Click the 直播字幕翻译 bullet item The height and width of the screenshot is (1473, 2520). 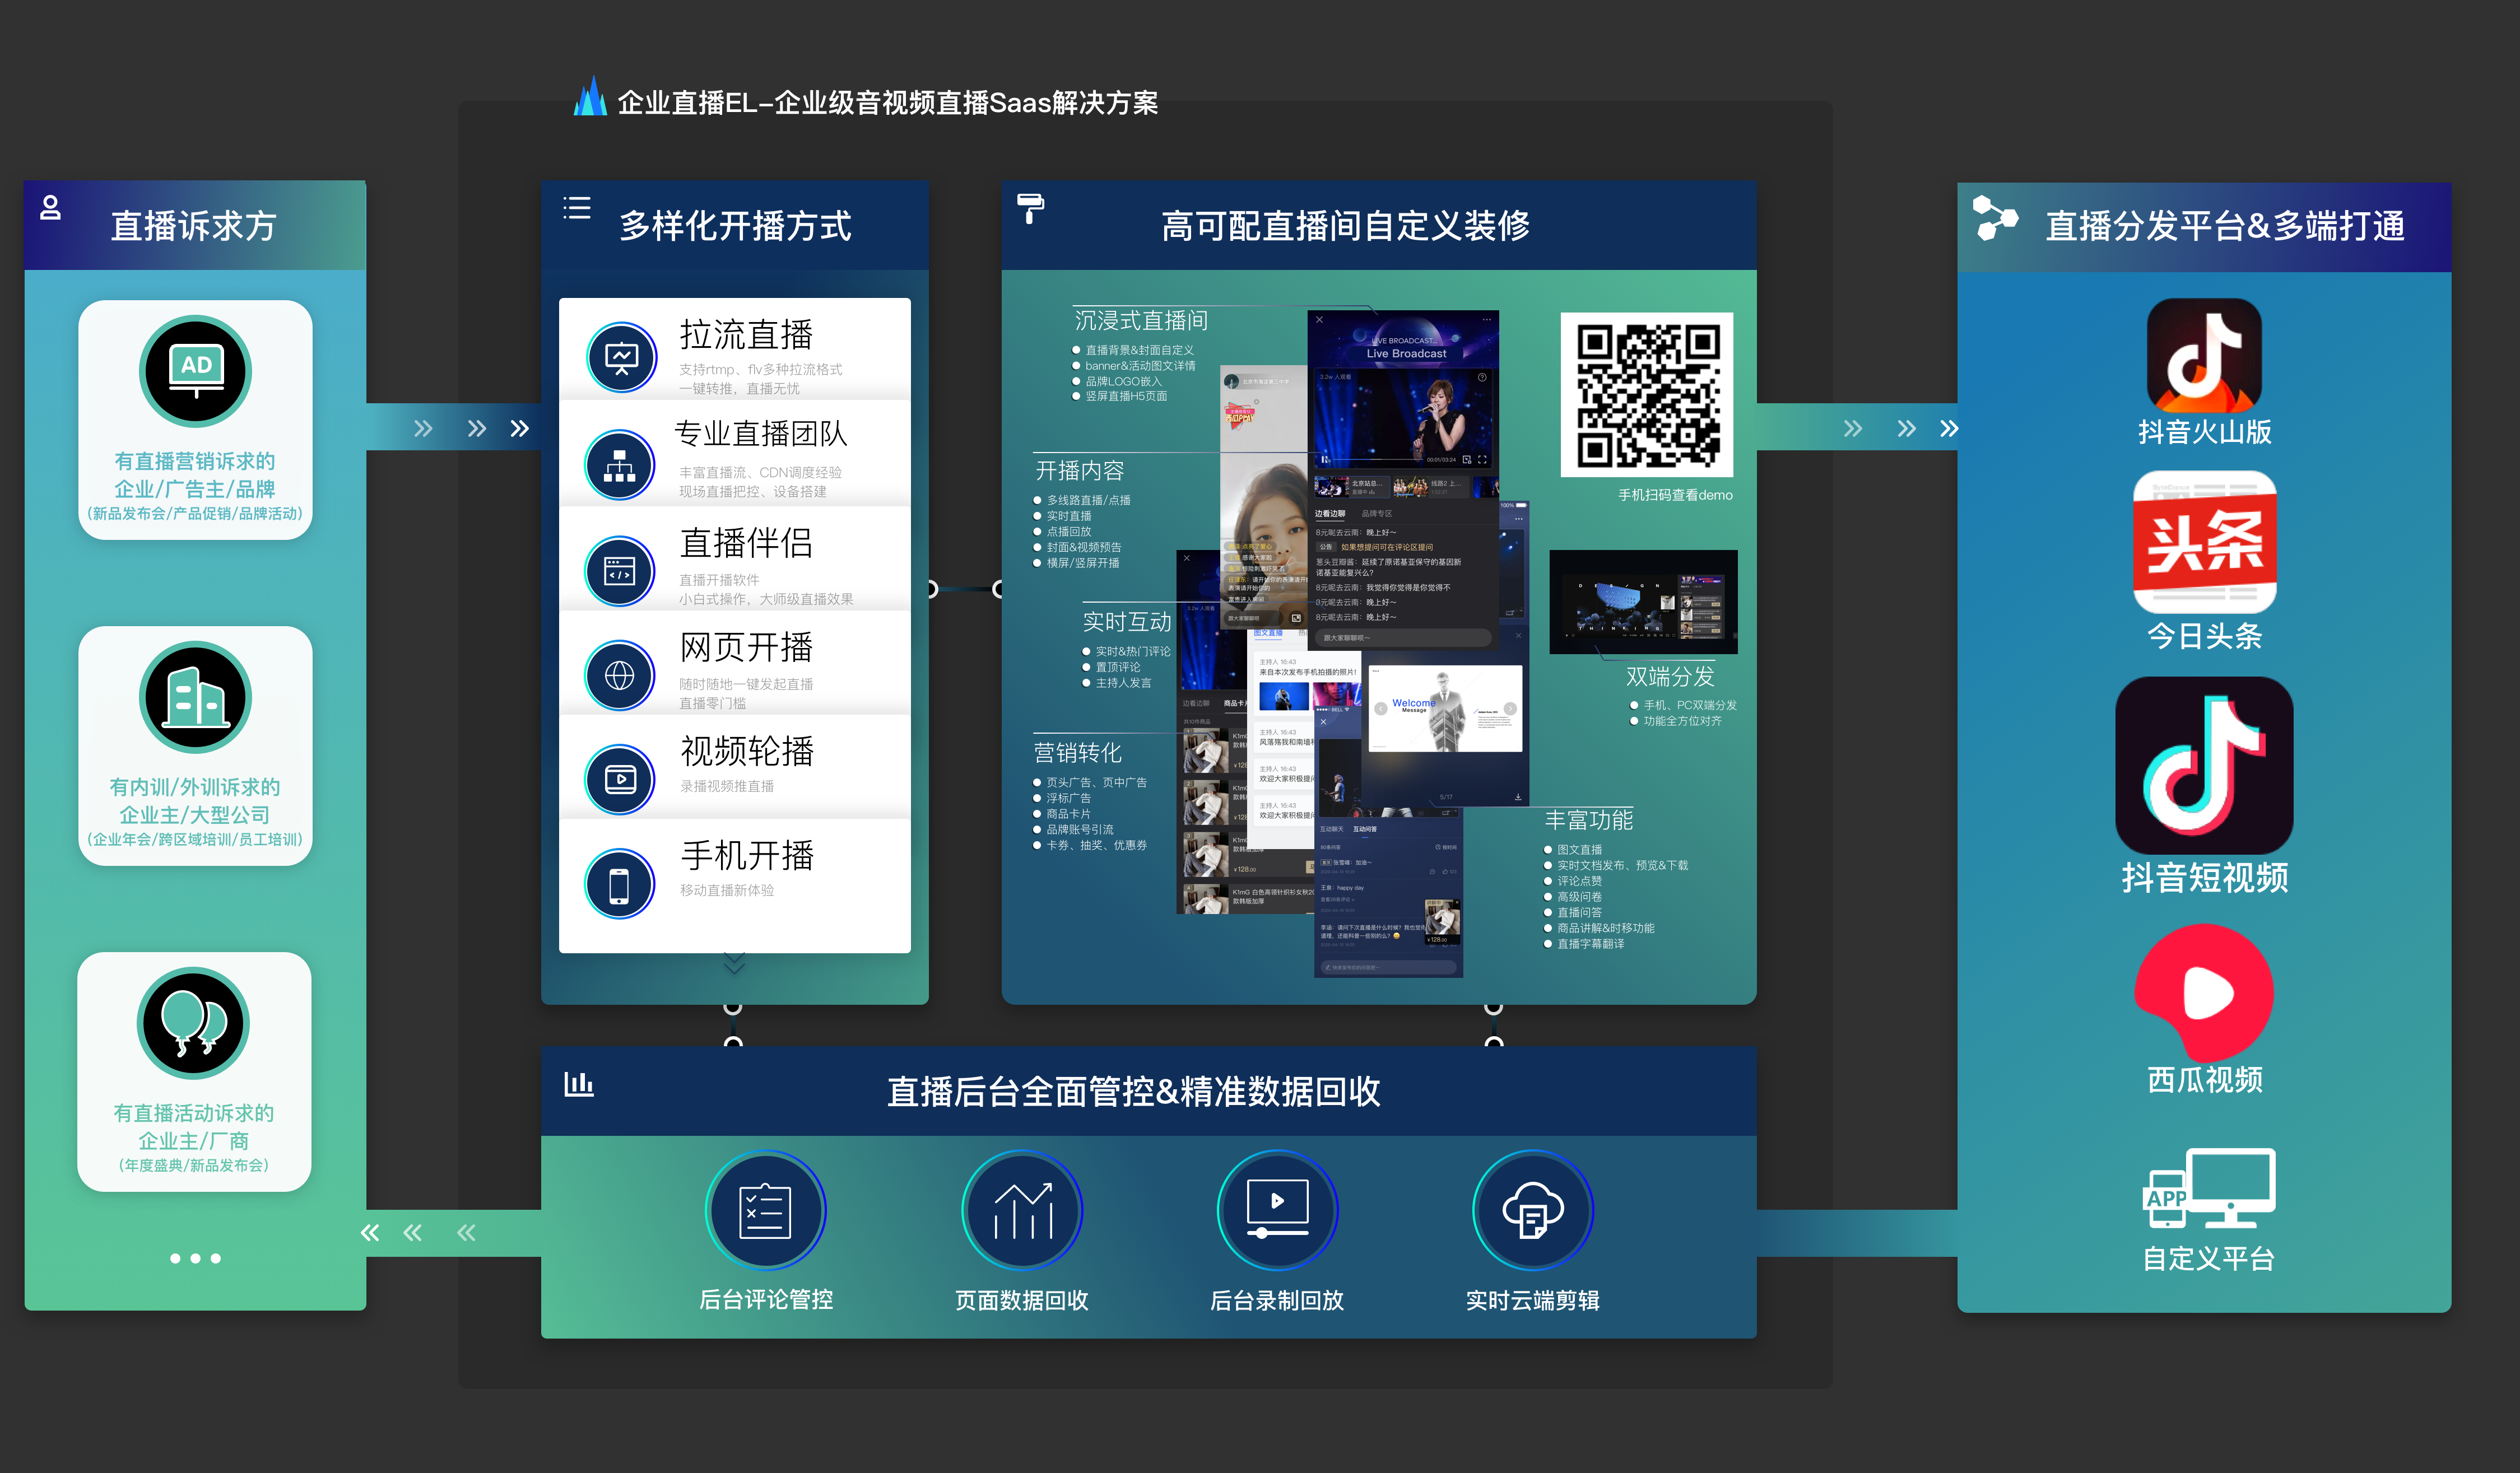tap(1583, 944)
